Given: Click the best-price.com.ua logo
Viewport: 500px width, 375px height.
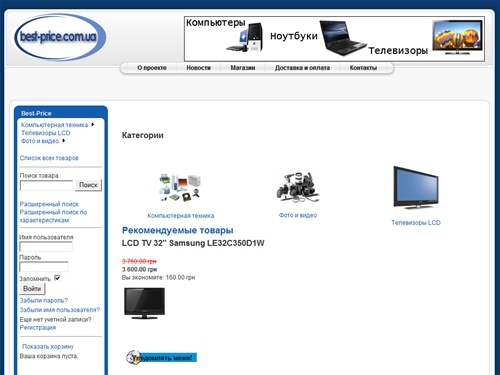Looking at the screenshot, I should (60, 37).
